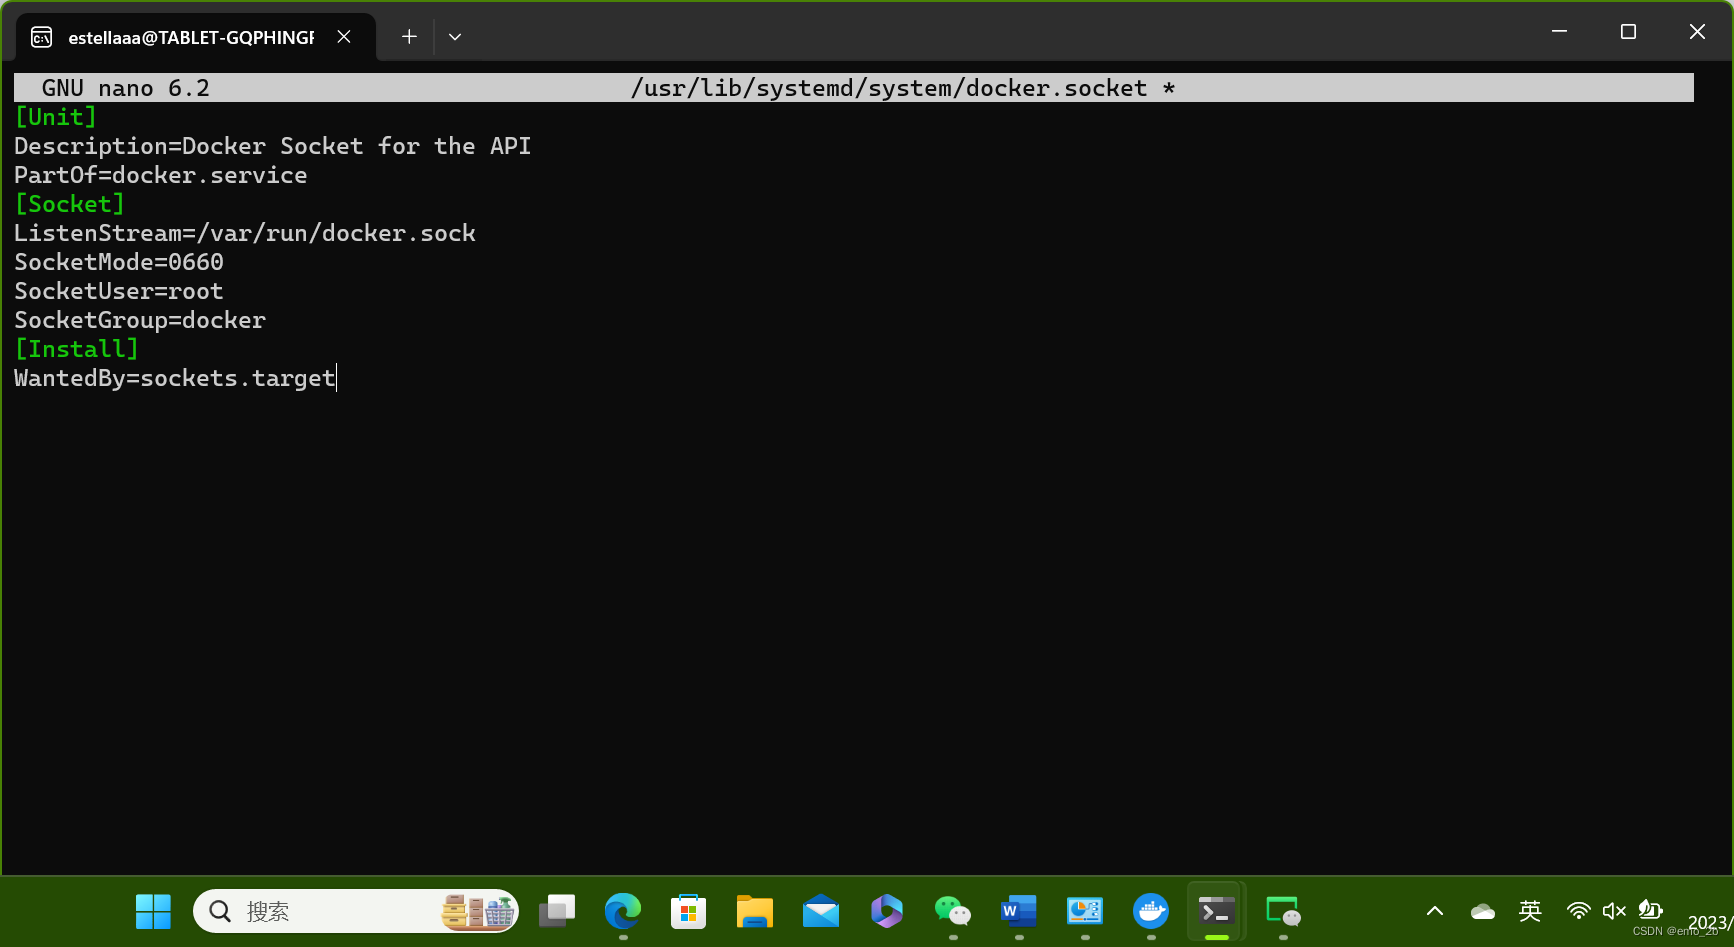
Task: Click the GNU nano 6.2 title text
Action: [126, 88]
